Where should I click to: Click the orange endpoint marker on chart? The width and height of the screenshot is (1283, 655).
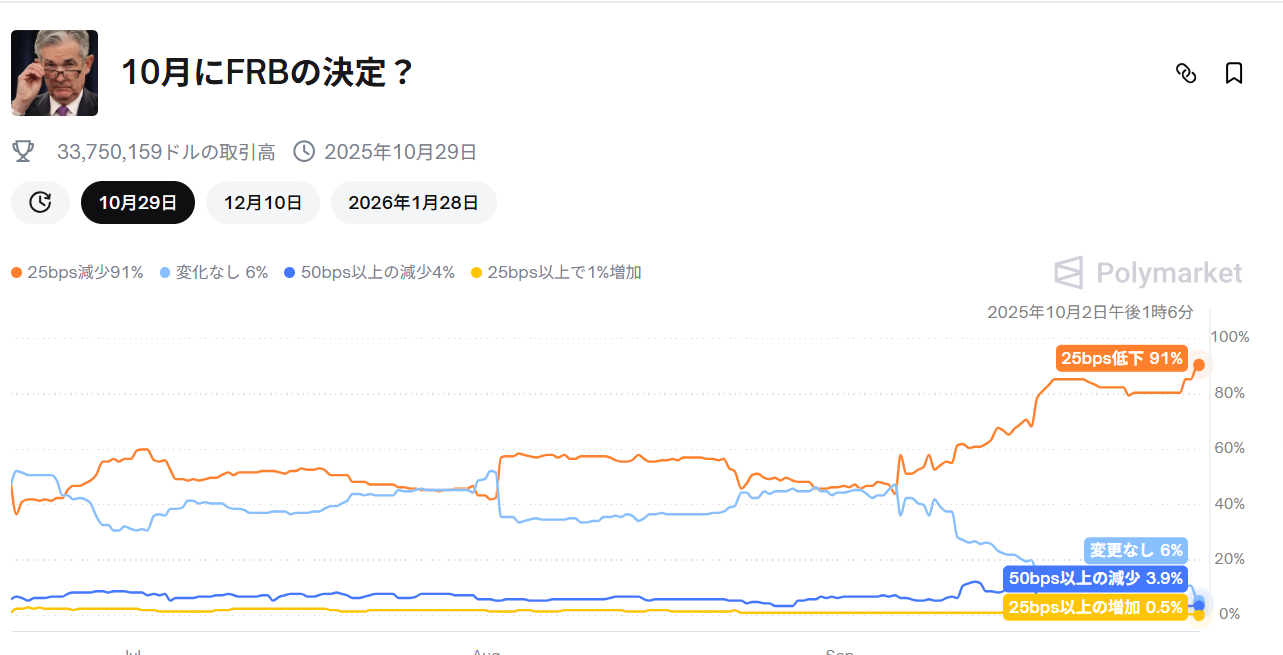click(x=1199, y=365)
